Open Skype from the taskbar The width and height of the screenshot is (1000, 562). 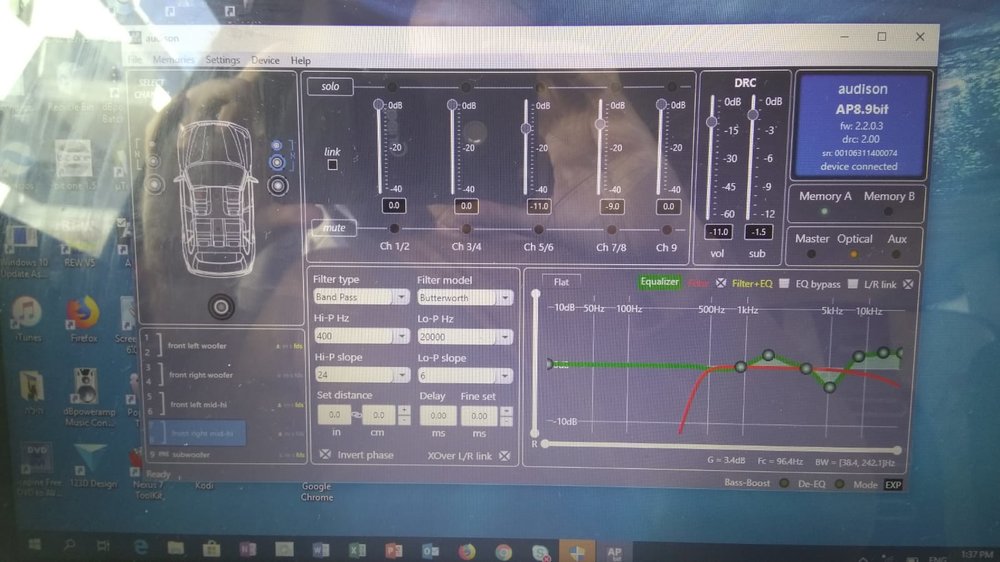(x=540, y=552)
